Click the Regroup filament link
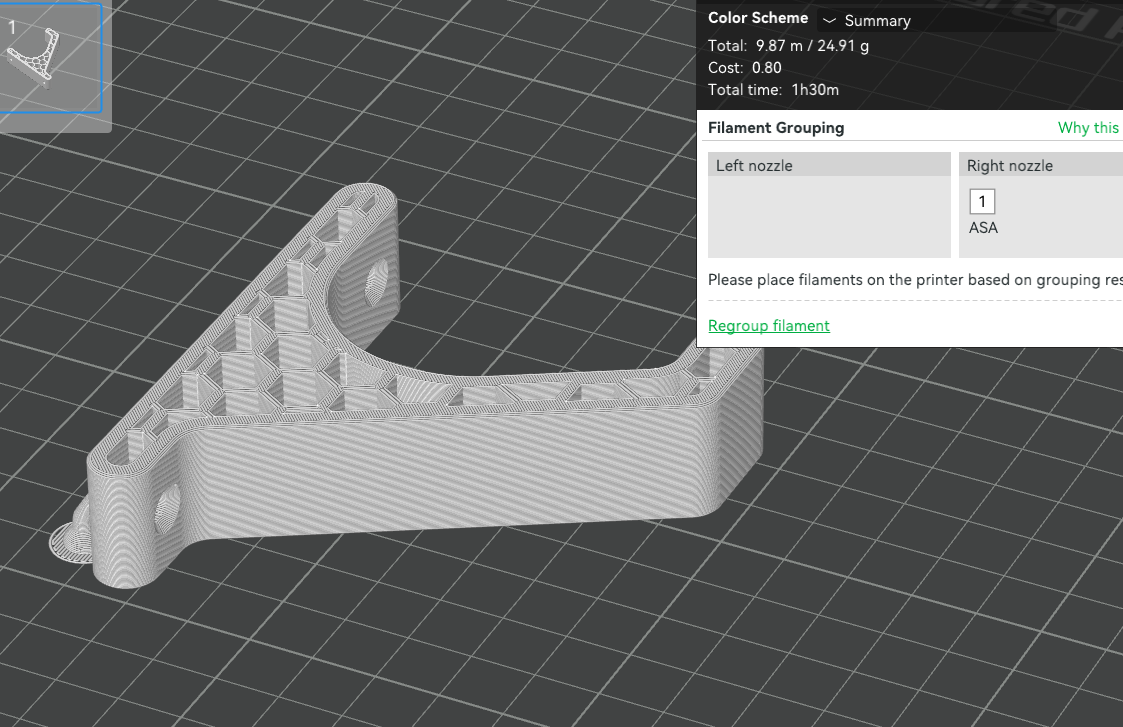1123x727 pixels. 768,326
